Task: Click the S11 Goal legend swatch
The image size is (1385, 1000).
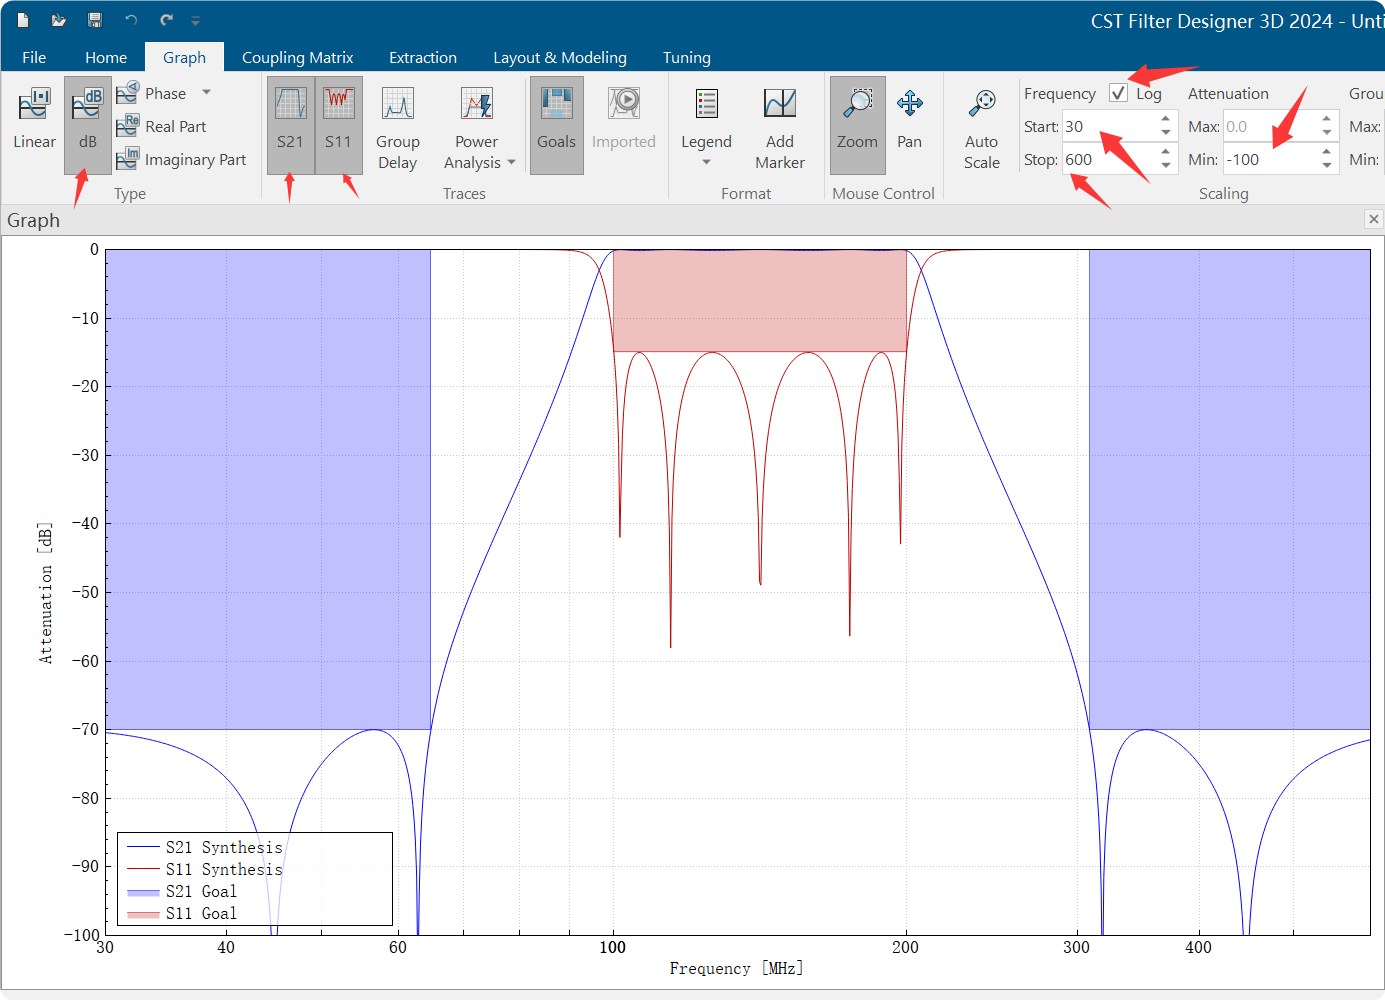Action: pos(143,914)
